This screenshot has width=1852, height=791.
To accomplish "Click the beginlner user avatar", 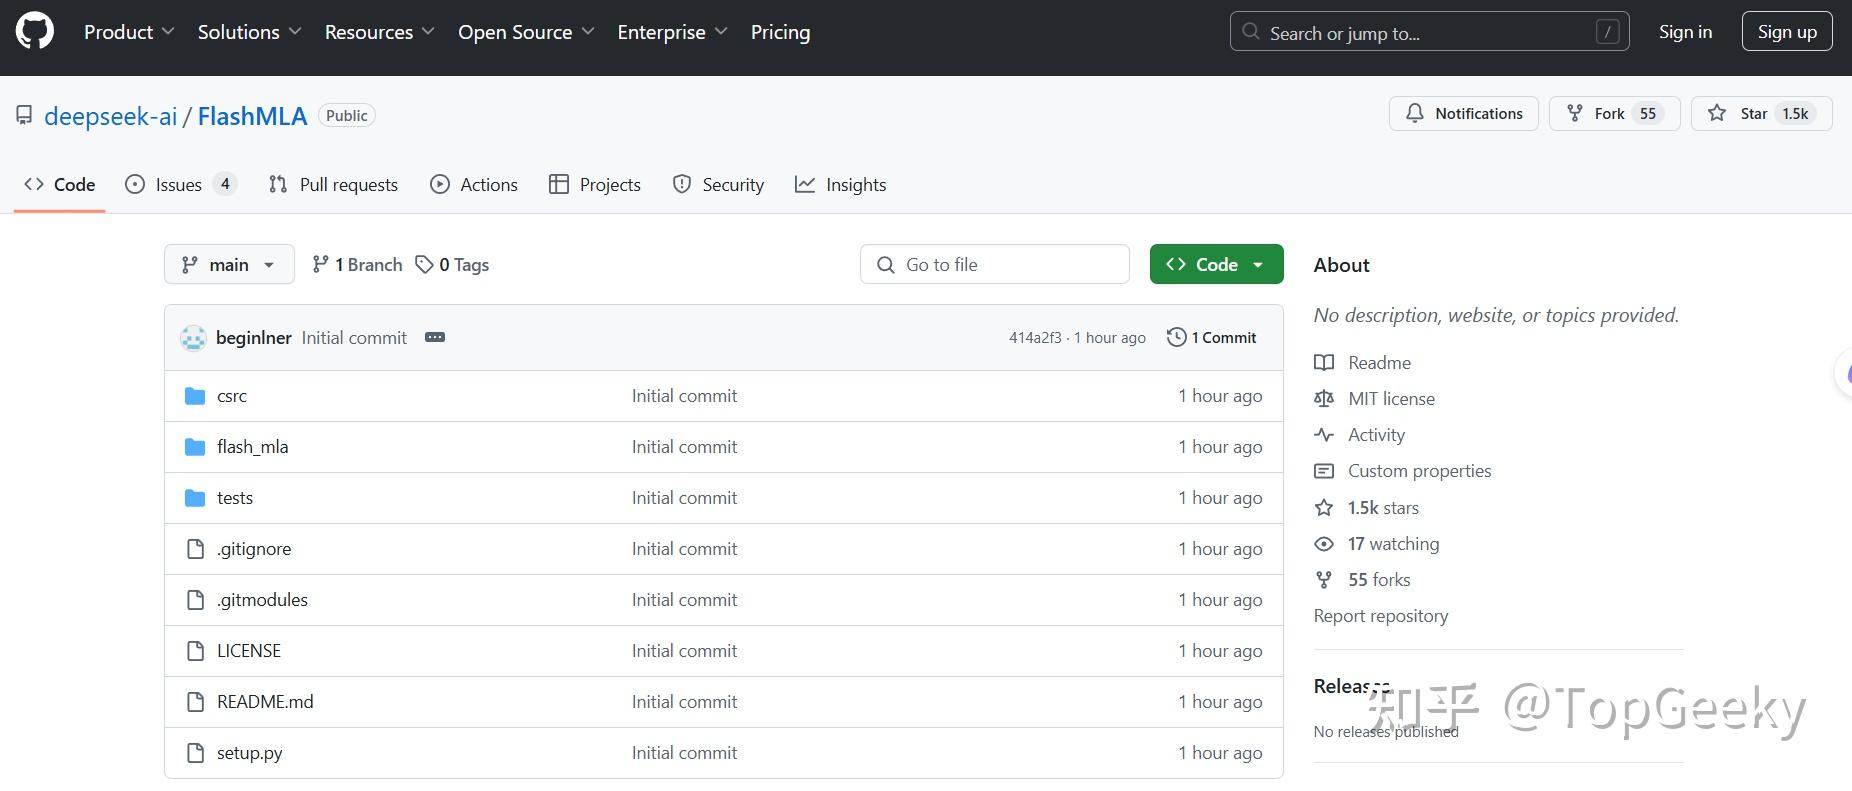I will tap(193, 338).
